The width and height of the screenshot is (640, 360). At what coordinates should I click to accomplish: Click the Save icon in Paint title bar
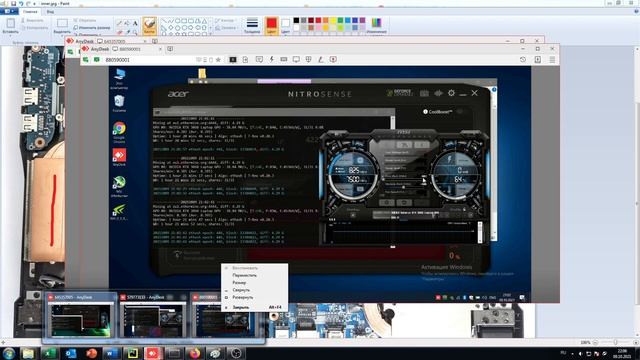(x=12, y=4)
